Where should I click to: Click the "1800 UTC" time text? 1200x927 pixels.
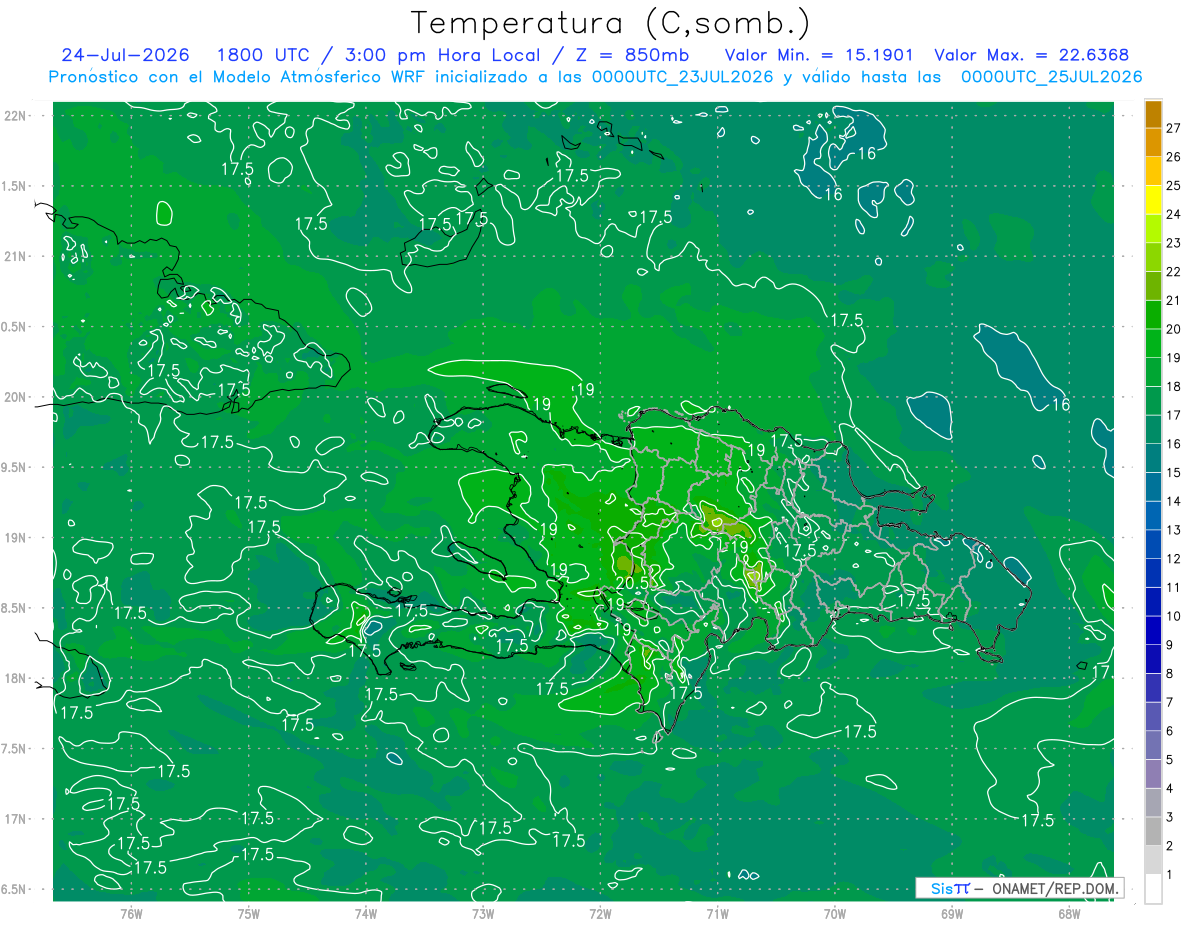click(x=263, y=55)
